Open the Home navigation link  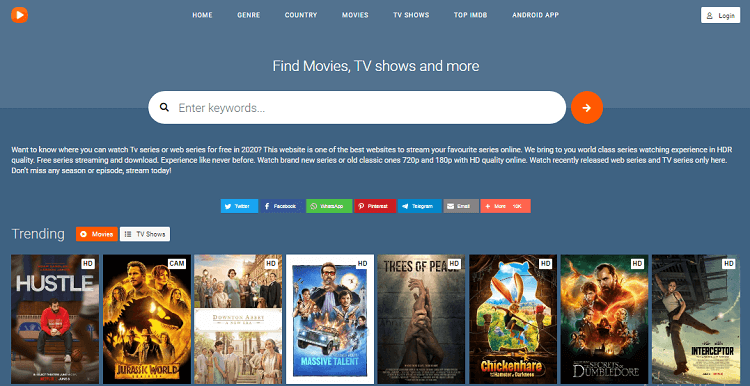[202, 15]
